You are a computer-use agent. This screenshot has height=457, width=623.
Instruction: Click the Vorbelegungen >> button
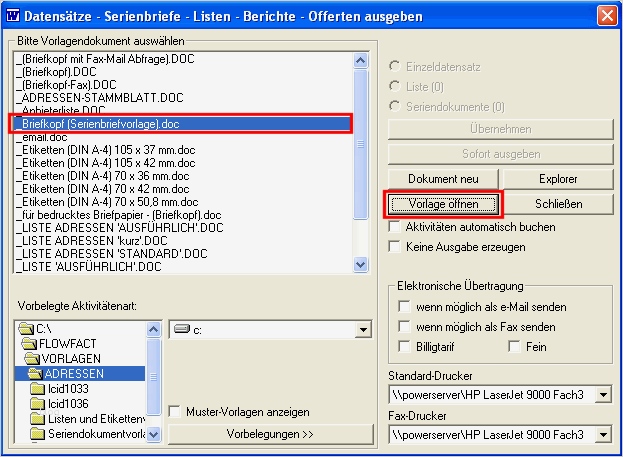pyautogui.click(x=270, y=434)
